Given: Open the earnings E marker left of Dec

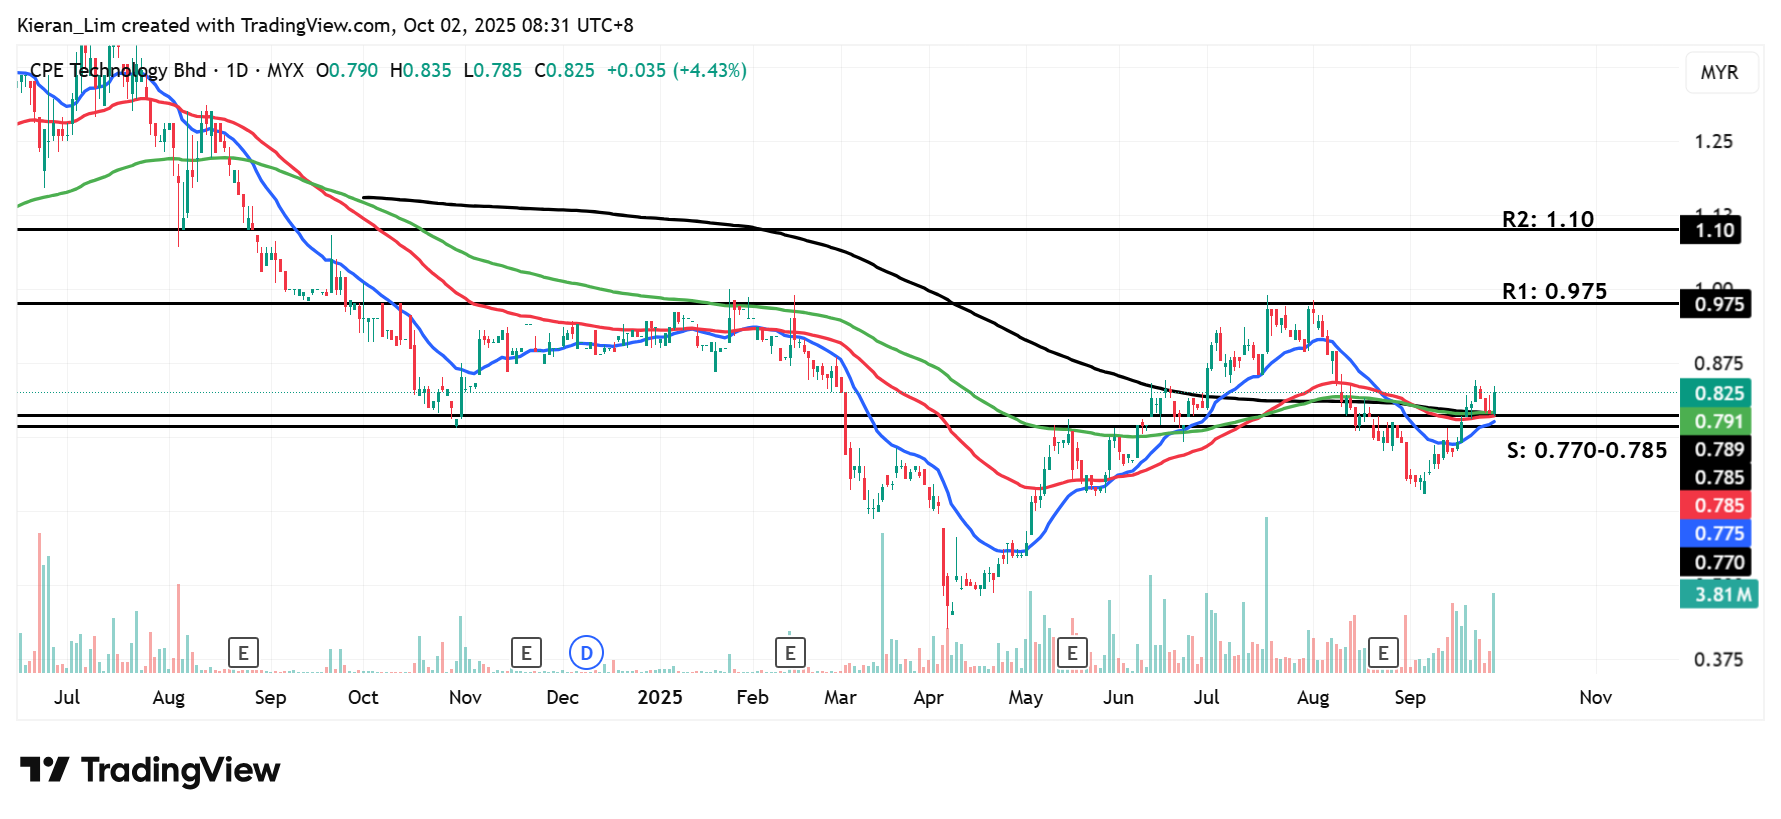Looking at the screenshot, I should (526, 653).
